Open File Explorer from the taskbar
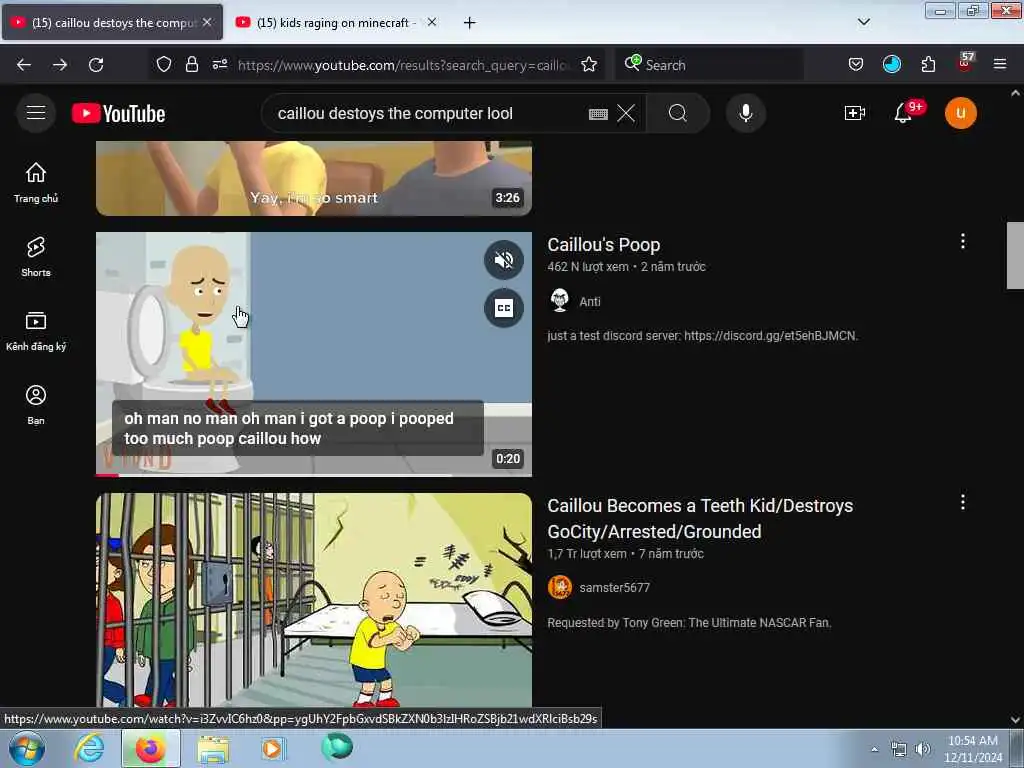The width and height of the screenshot is (1024, 768). pyautogui.click(x=214, y=749)
